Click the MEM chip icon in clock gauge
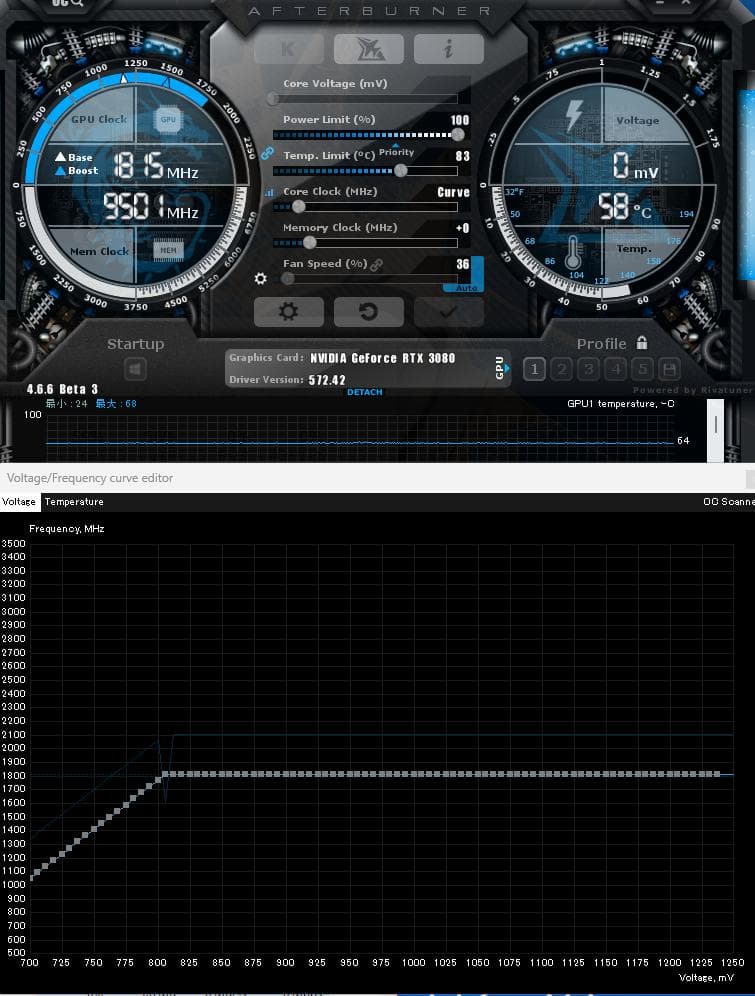Viewport: 755px width, 996px height. pyautogui.click(x=168, y=250)
